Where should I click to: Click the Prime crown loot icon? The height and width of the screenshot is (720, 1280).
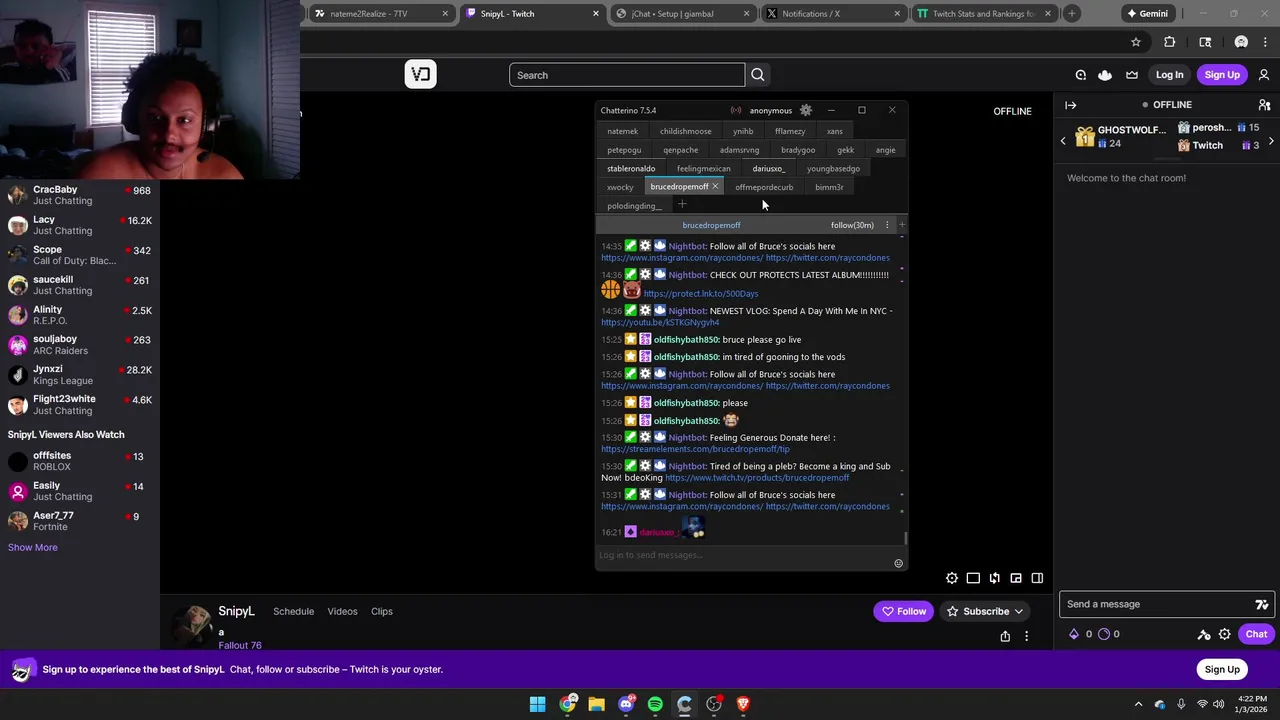point(1132,75)
